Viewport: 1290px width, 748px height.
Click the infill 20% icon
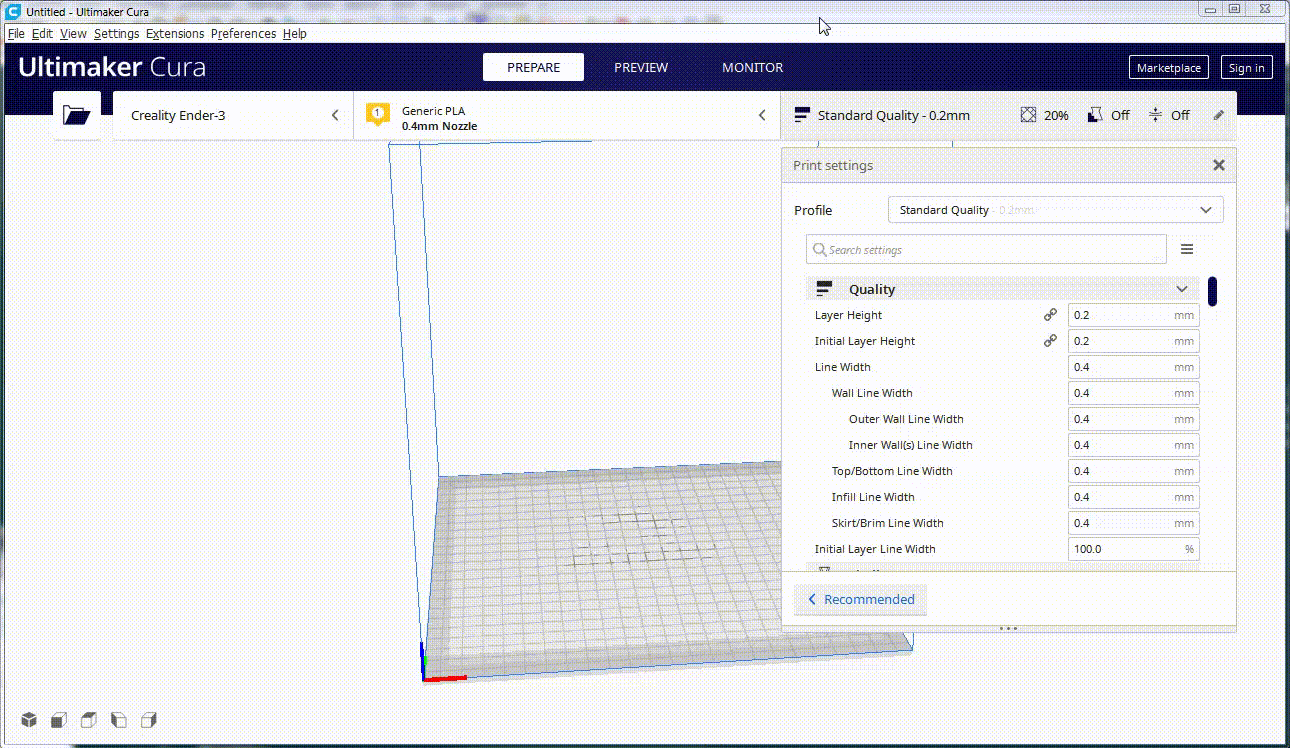(x=1028, y=115)
